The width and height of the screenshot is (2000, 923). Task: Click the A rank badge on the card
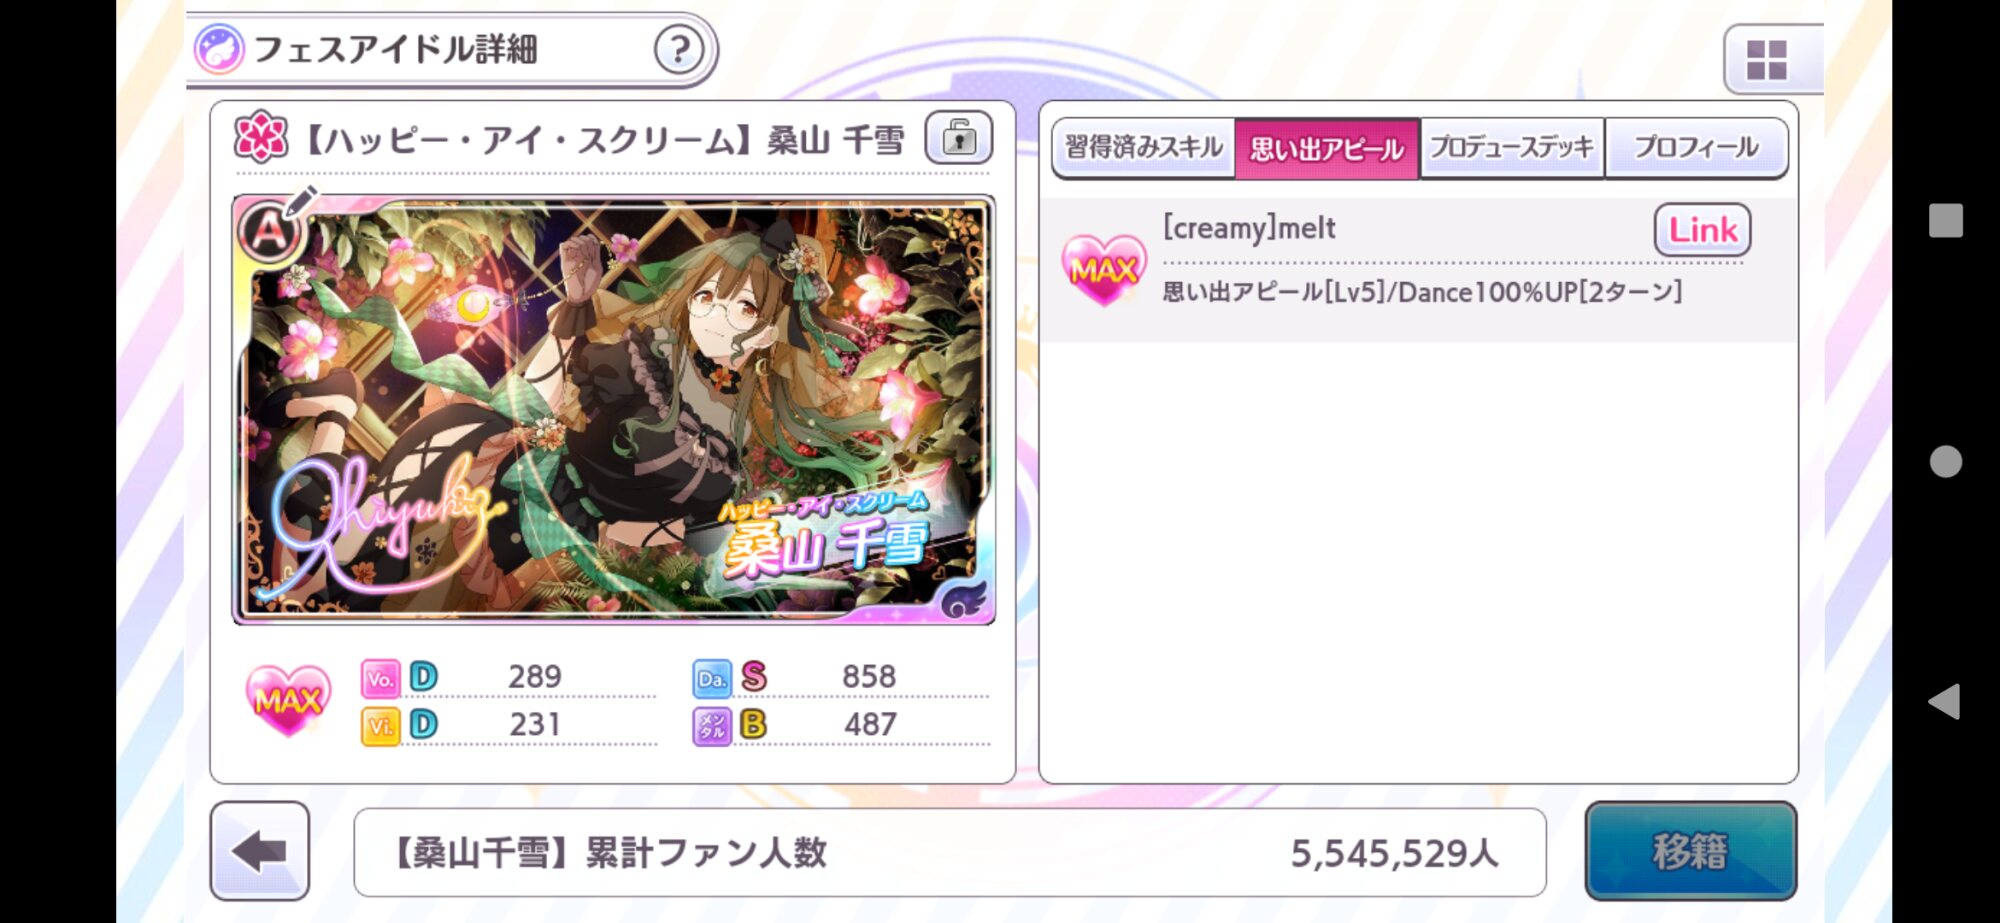pos(268,232)
